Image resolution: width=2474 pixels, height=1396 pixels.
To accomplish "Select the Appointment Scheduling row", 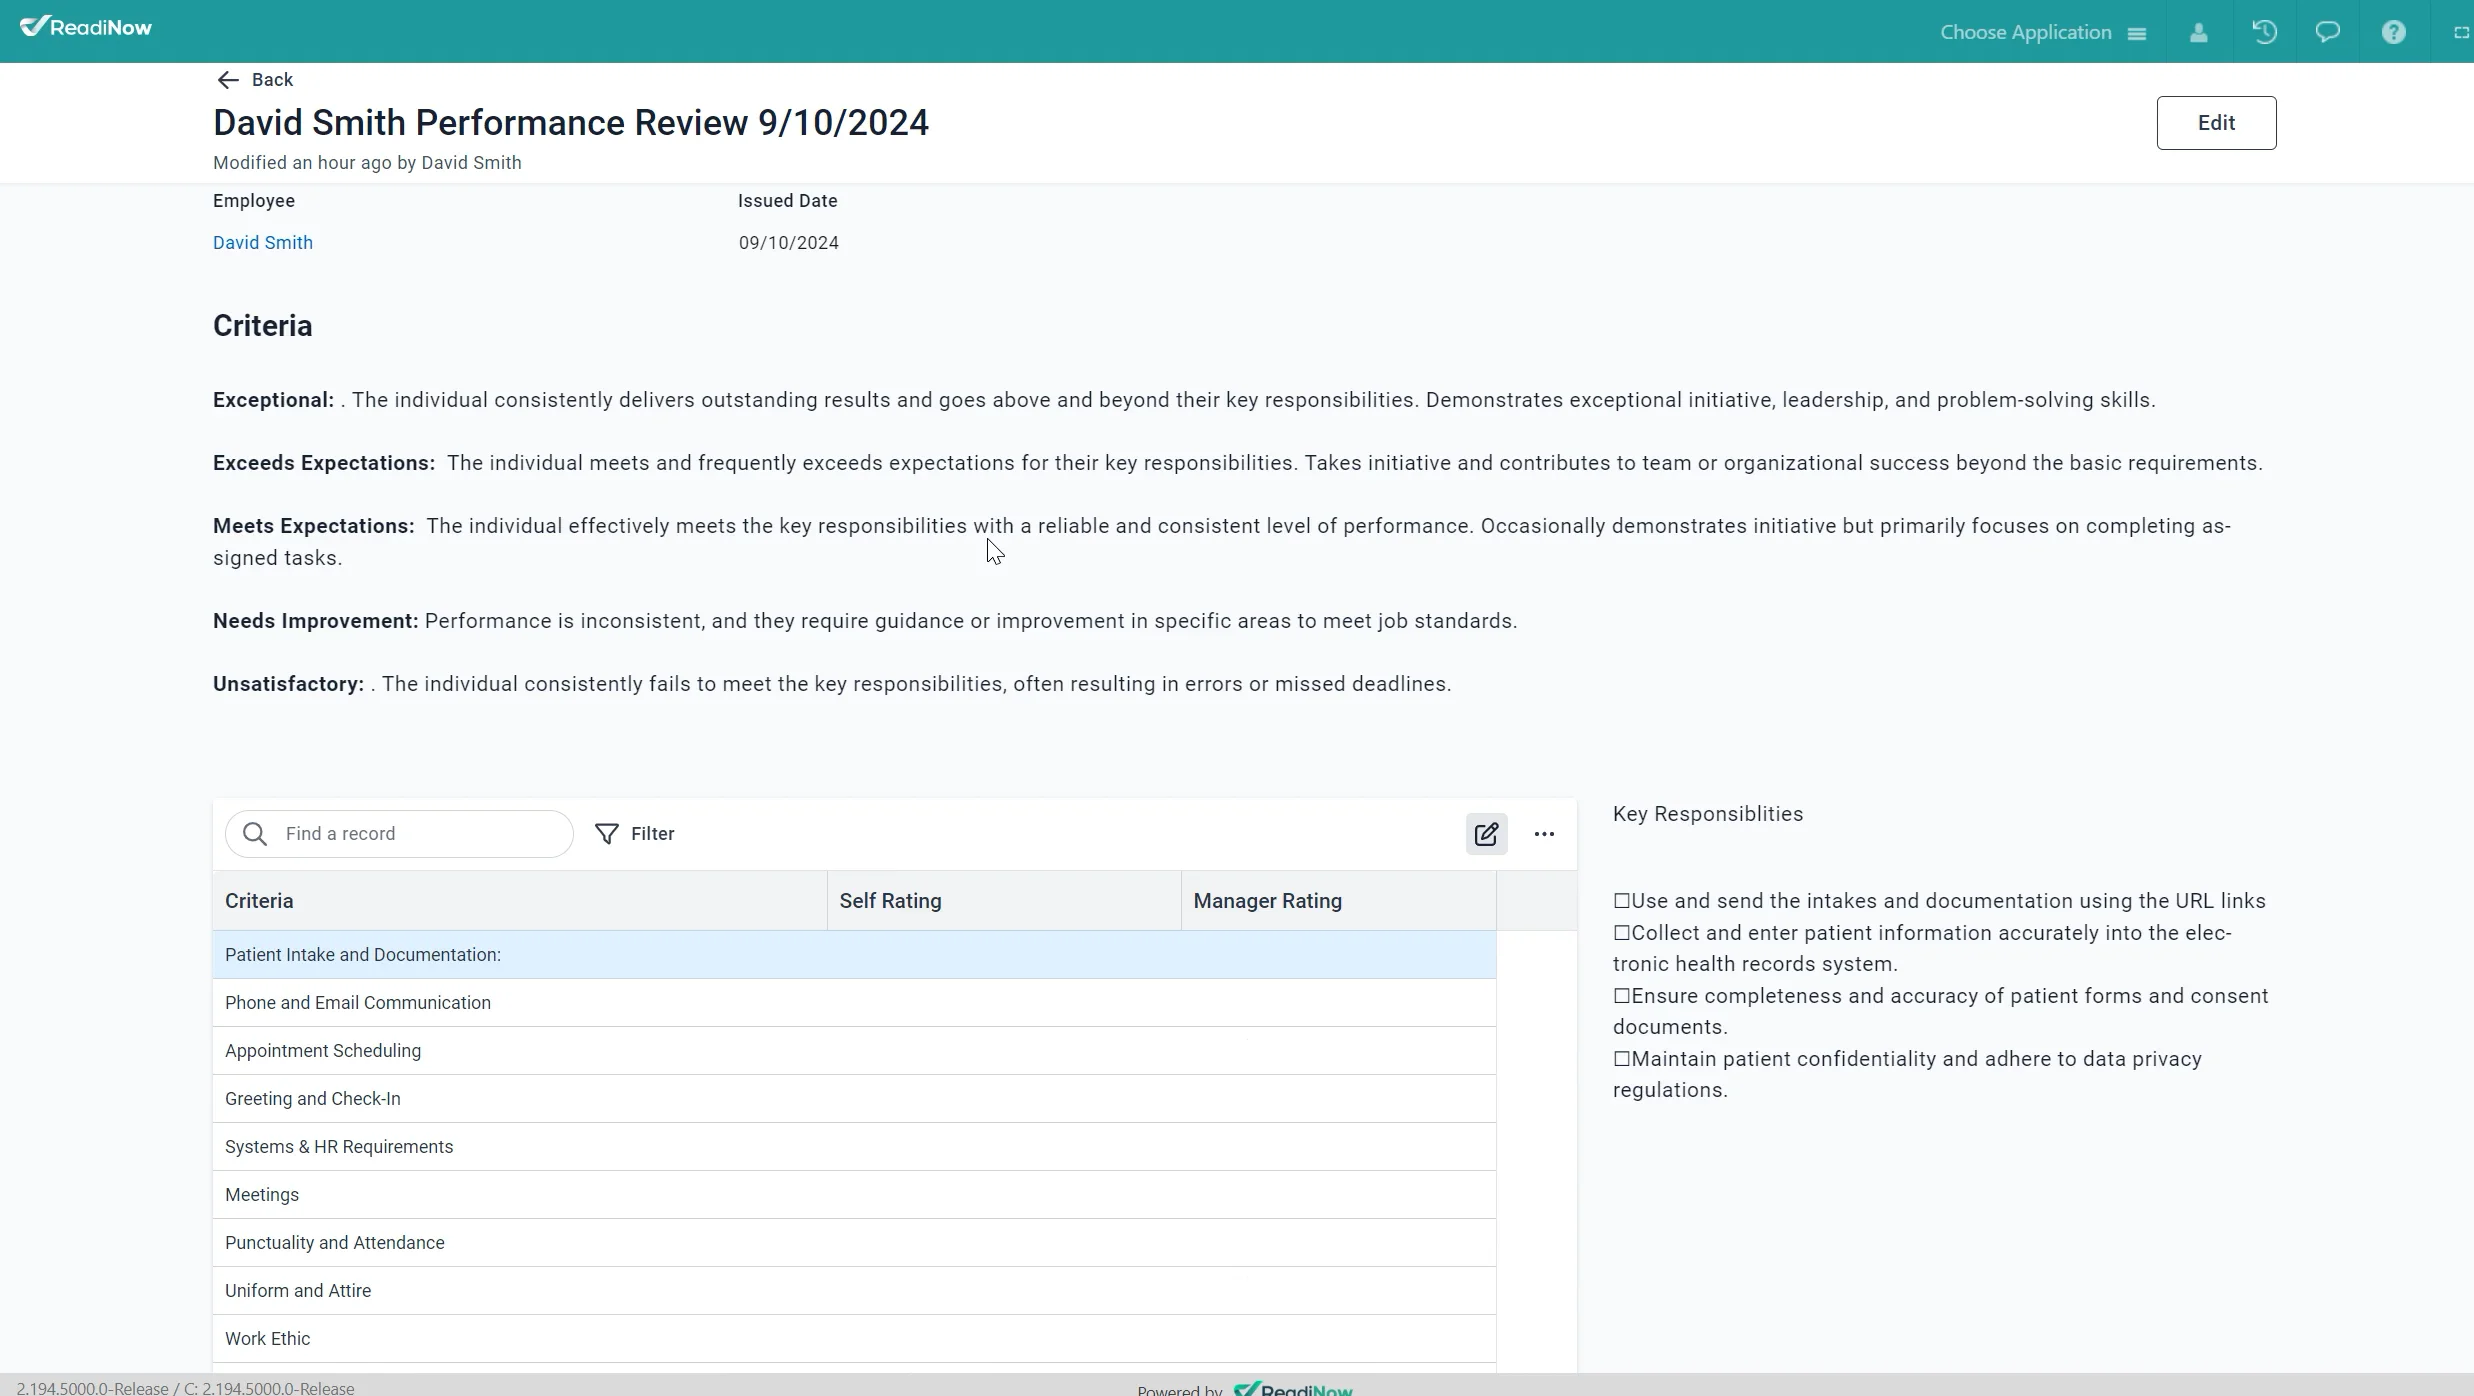I will coord(854,1051).
